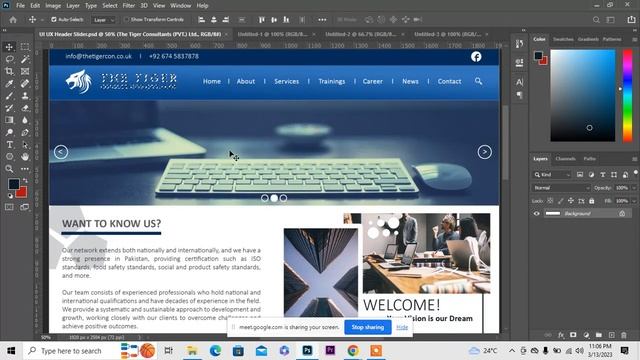This screenshot has width=640, height=360.
Task: Select the Blur tool
Action: [x=25, y=120]
